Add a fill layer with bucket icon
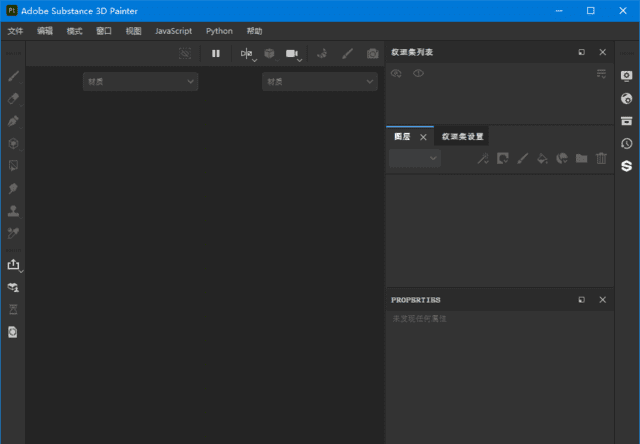The width and height of the screenshot is (640, 444). click(542, 158)
